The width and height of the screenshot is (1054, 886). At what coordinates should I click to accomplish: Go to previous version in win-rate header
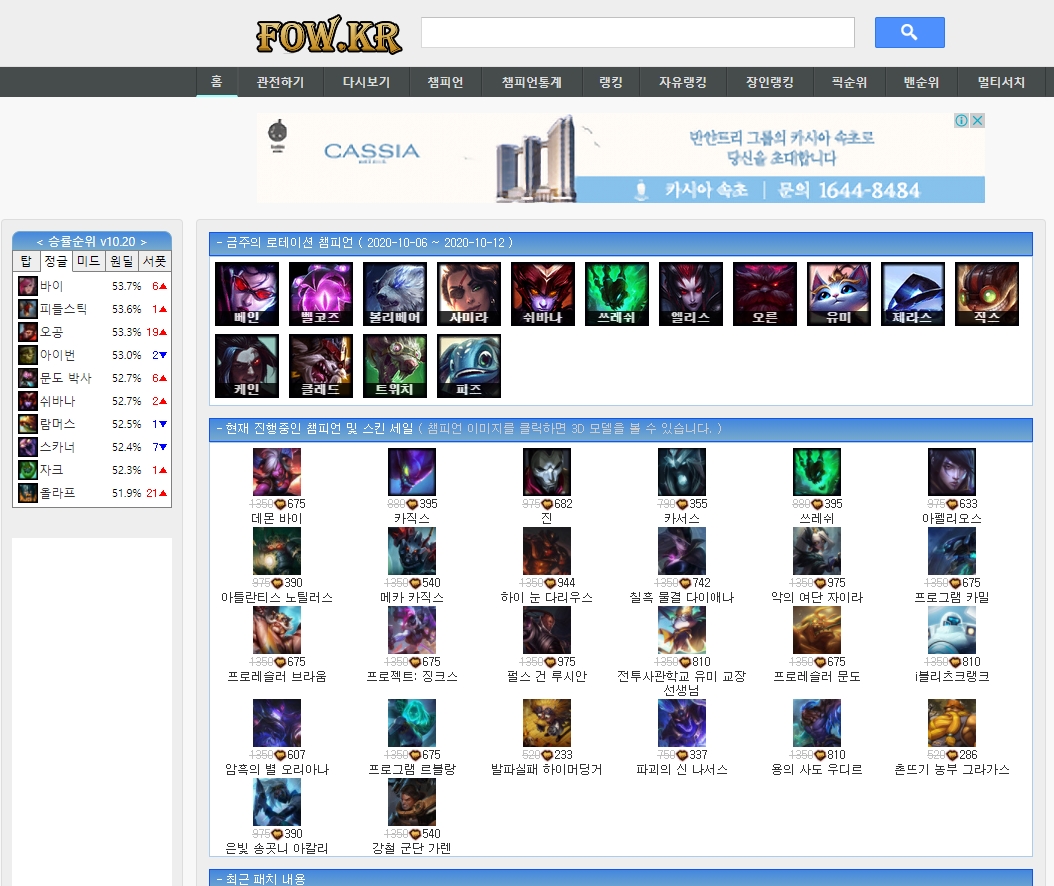40,241
